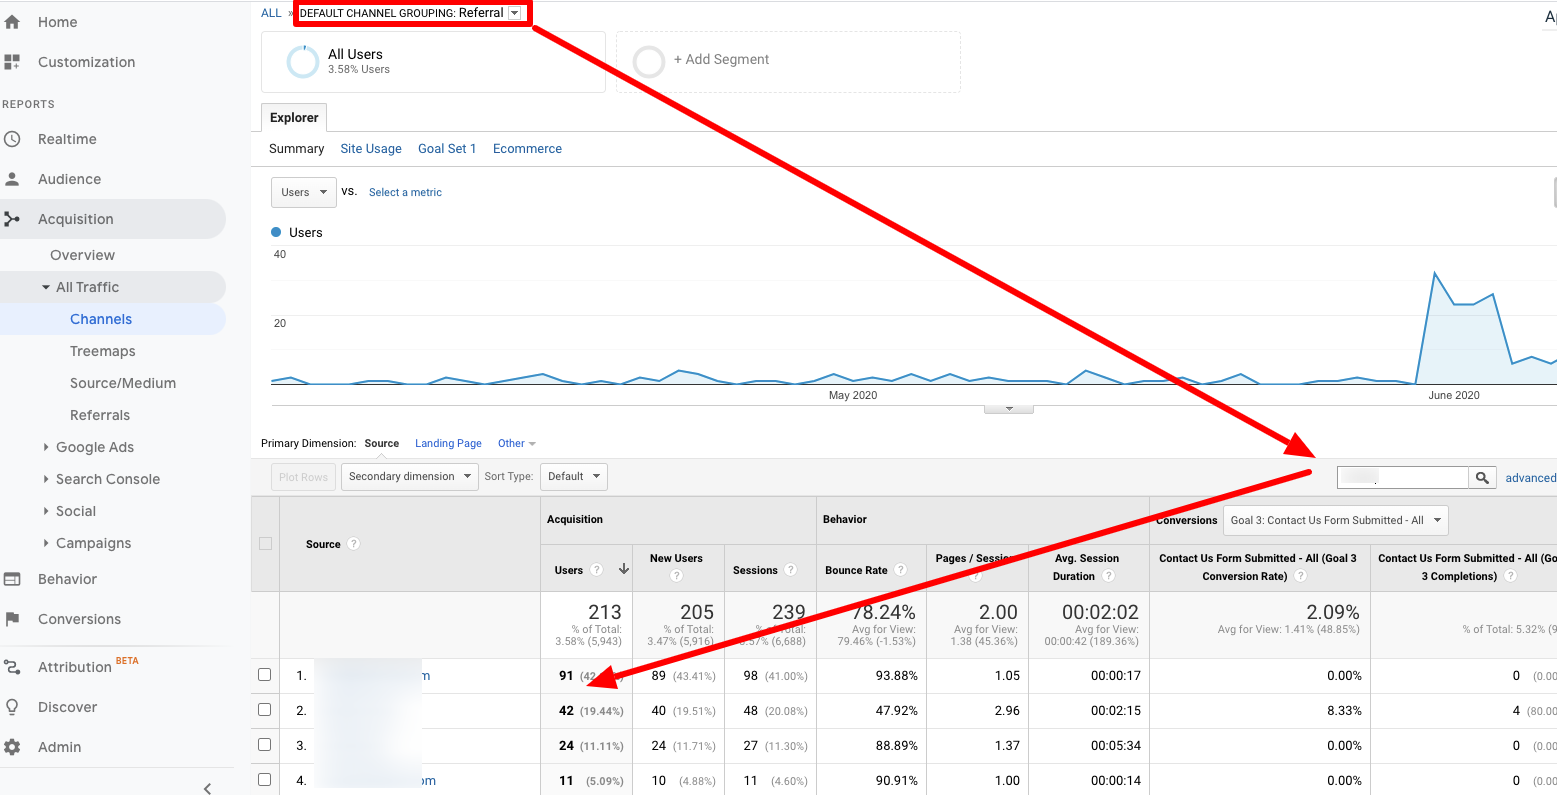Click the Discover lightbulb icon
1557x795 pixels.
tap(12, 707)
